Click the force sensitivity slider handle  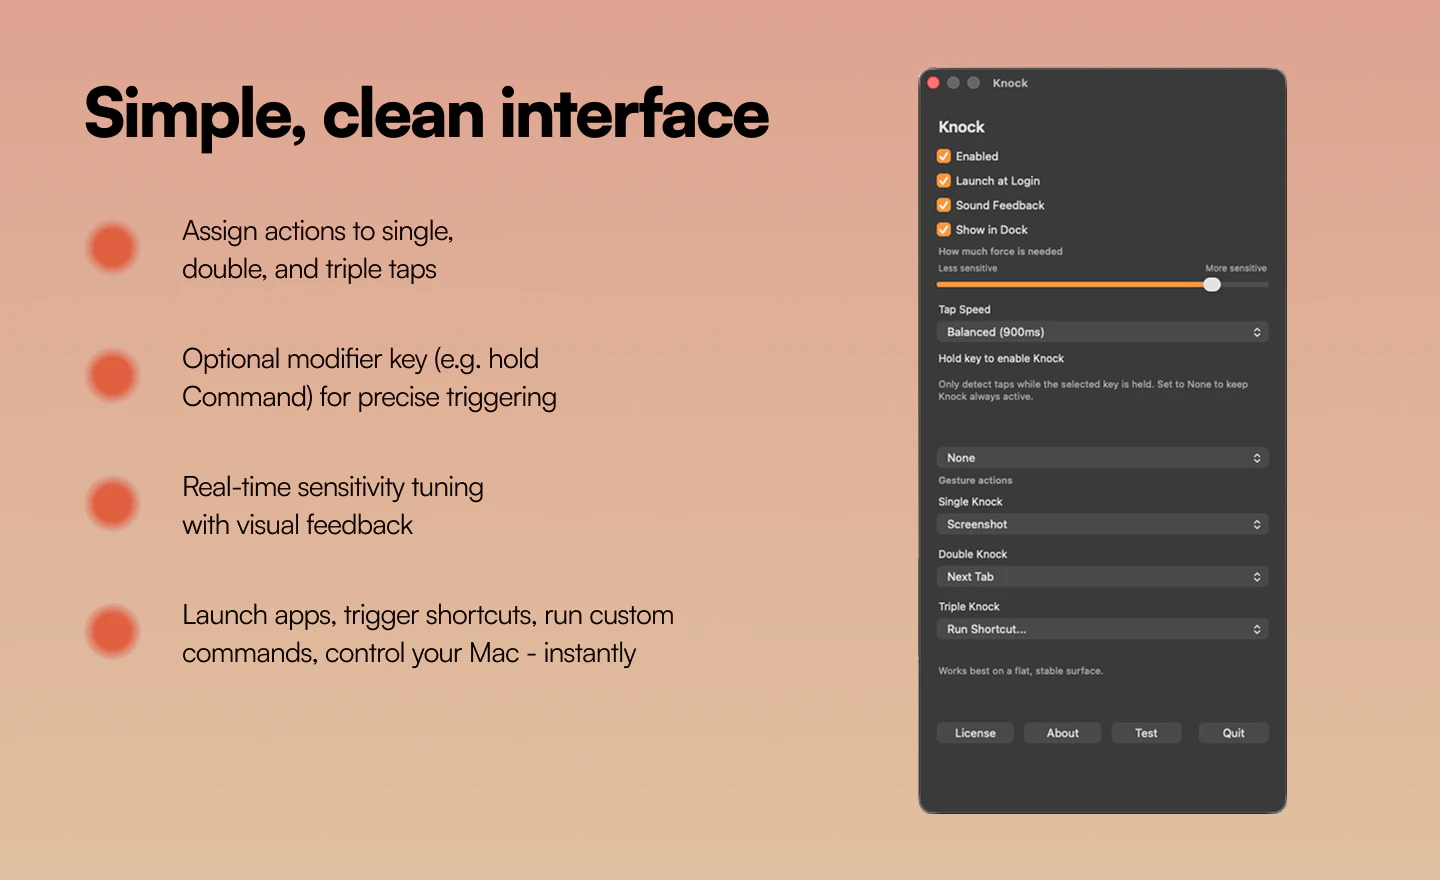pyautogui.click(x=1212, y=284)
